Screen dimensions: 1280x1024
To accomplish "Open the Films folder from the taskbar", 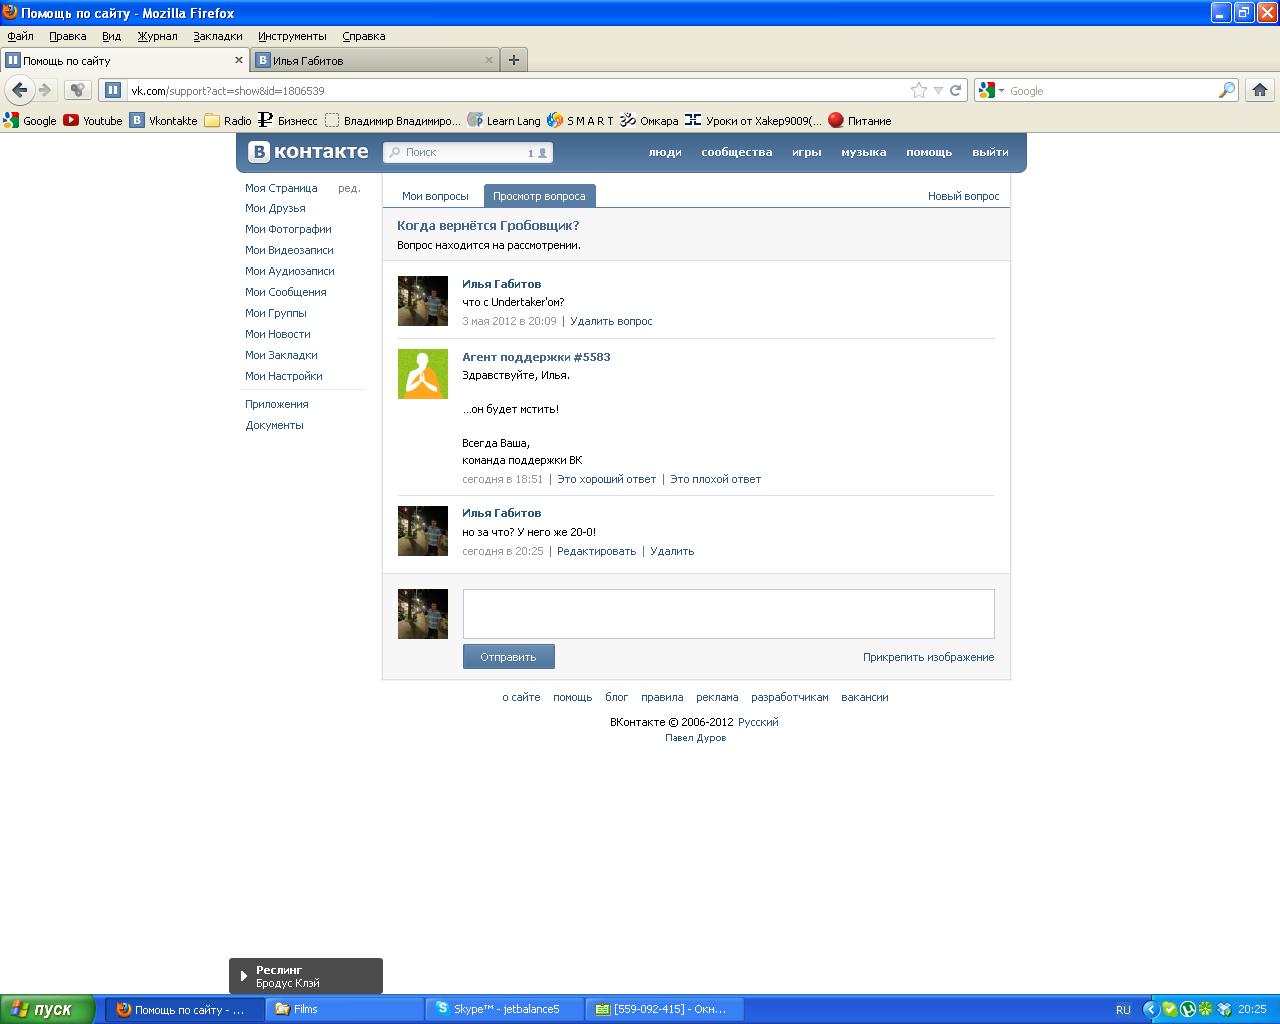I will [345, 1009].
